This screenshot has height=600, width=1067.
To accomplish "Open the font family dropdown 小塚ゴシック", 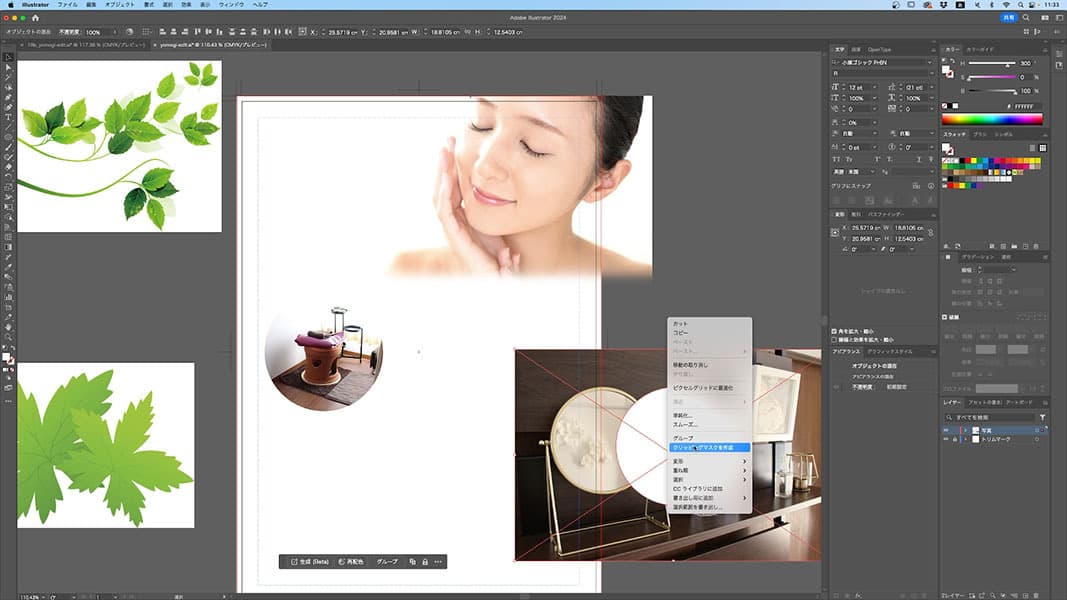I will [928, 62].
